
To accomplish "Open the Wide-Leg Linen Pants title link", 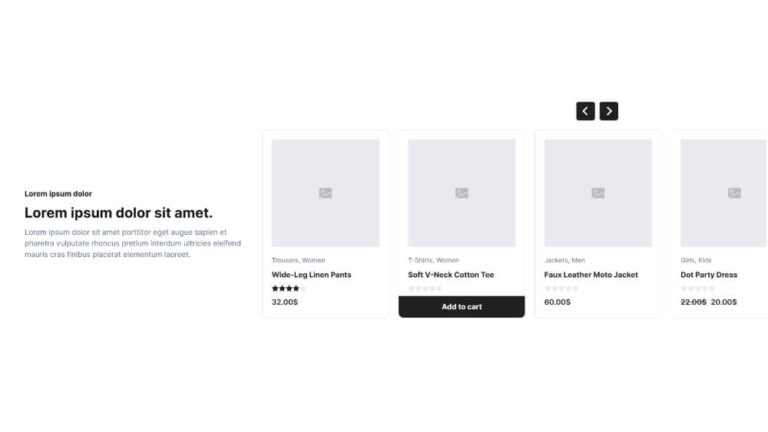I will (x=311, y=275).
